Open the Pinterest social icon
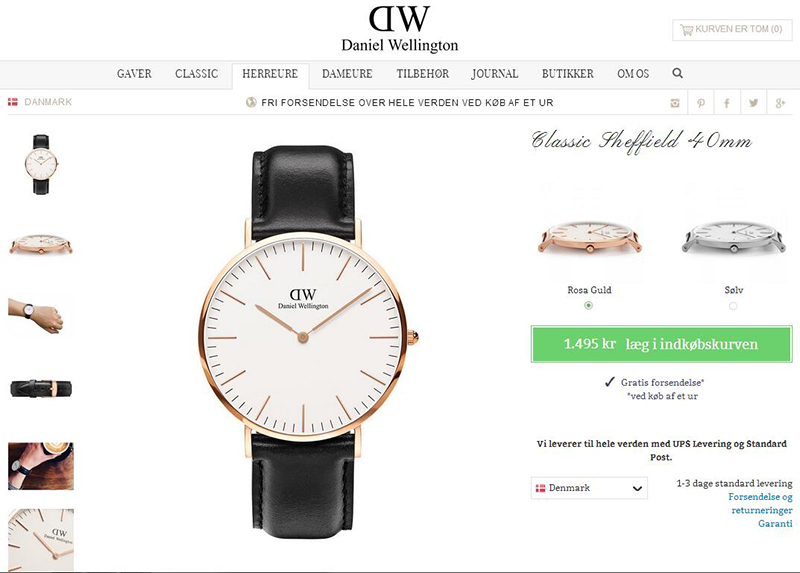 point(701,103)
